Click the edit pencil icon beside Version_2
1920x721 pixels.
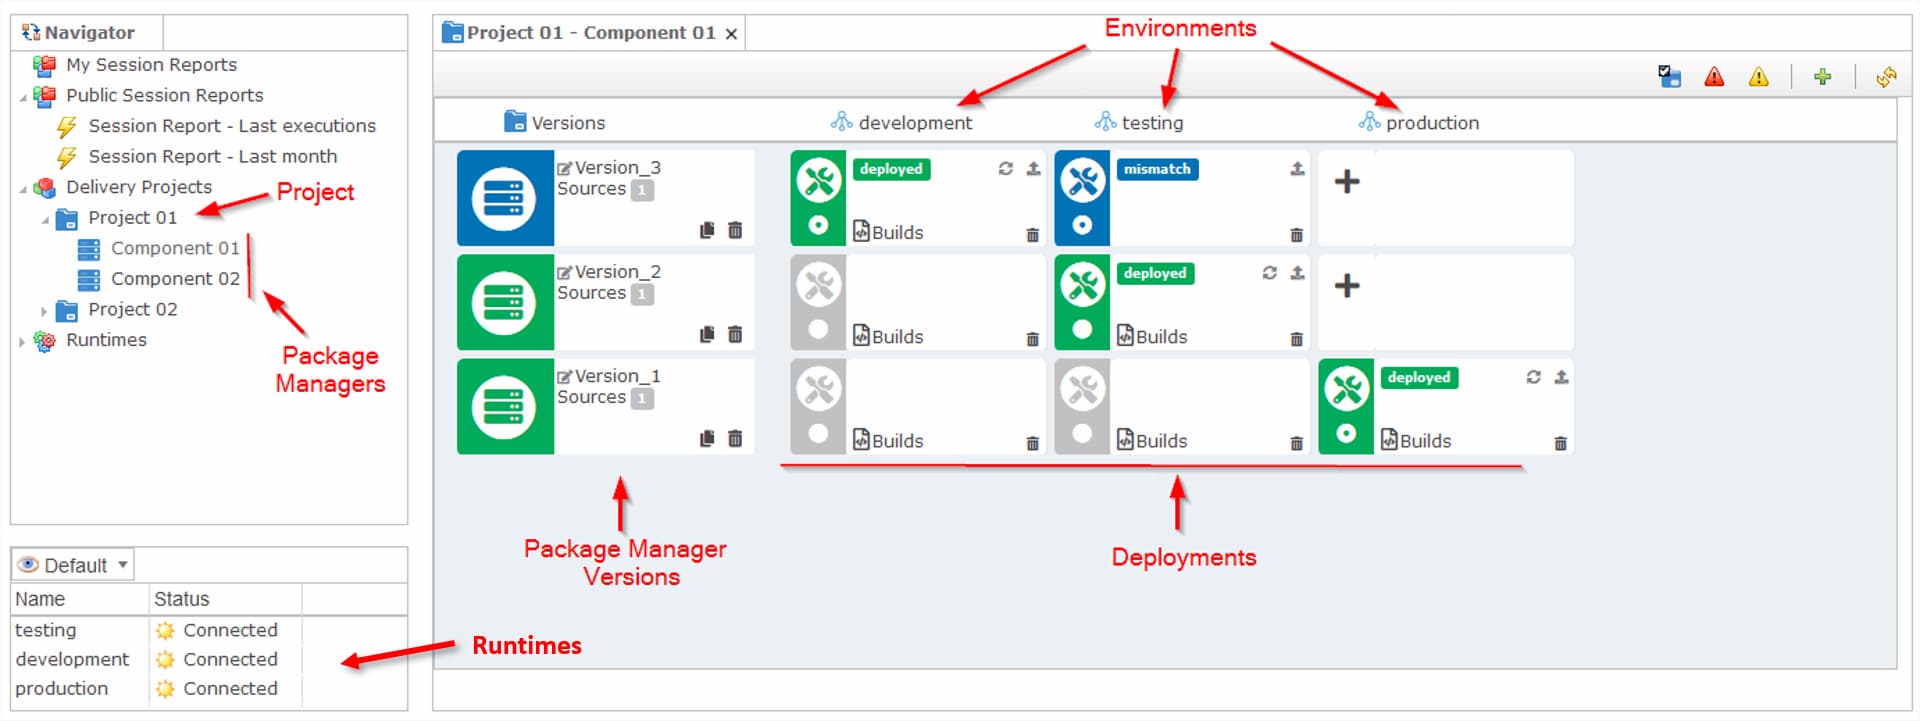point(565,273)
